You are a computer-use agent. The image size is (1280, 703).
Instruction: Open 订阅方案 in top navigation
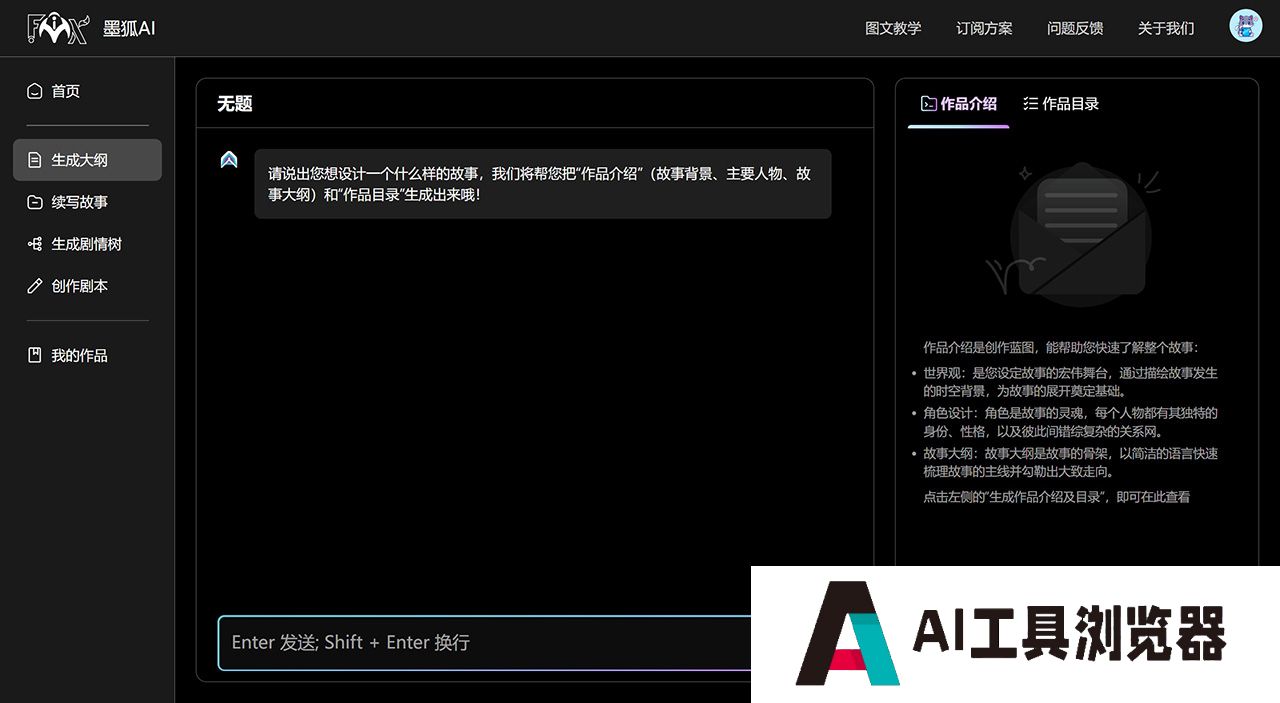[984, 28]
